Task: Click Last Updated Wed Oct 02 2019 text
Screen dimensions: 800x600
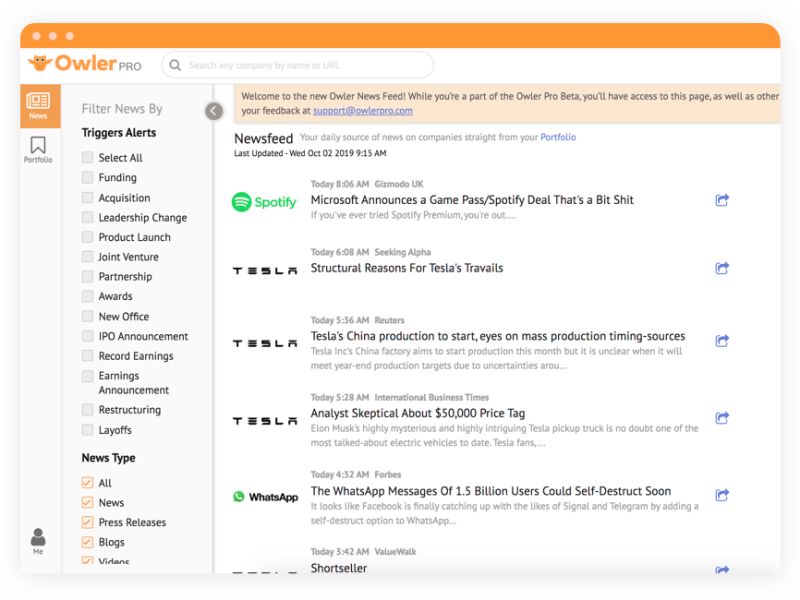Action: (310, 153)
